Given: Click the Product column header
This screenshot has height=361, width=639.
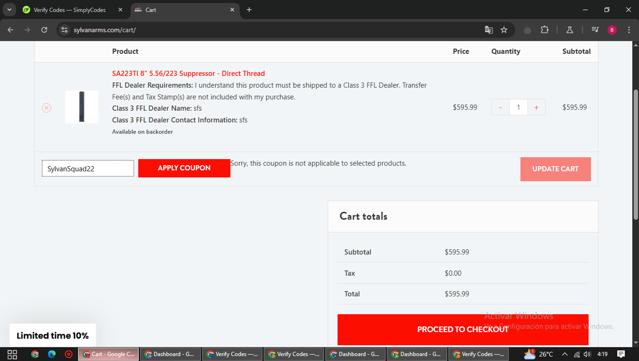Looking at the screenshot, I should click(125, 51).
